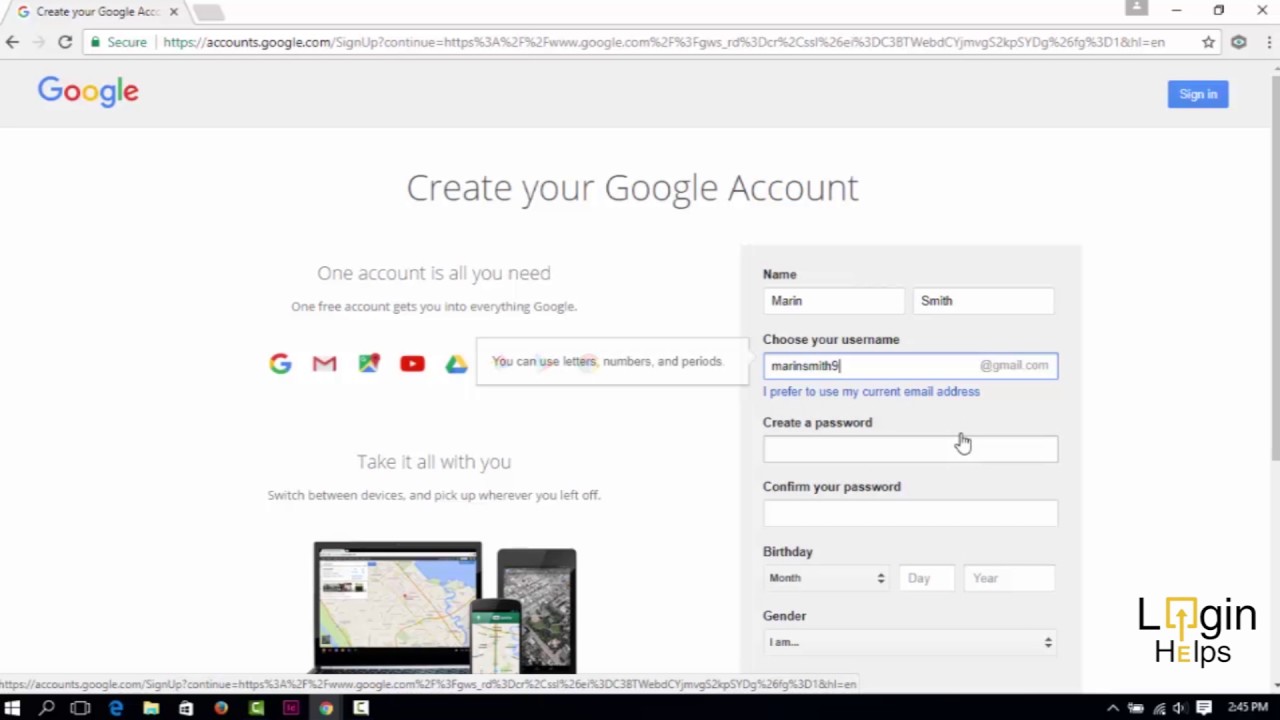Click the YouTube play icon

pyautogui.click(x=412, y=364)
